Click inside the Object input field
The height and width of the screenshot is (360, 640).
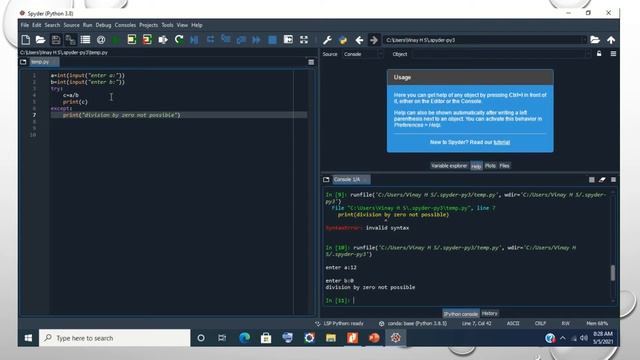(498, 54)
